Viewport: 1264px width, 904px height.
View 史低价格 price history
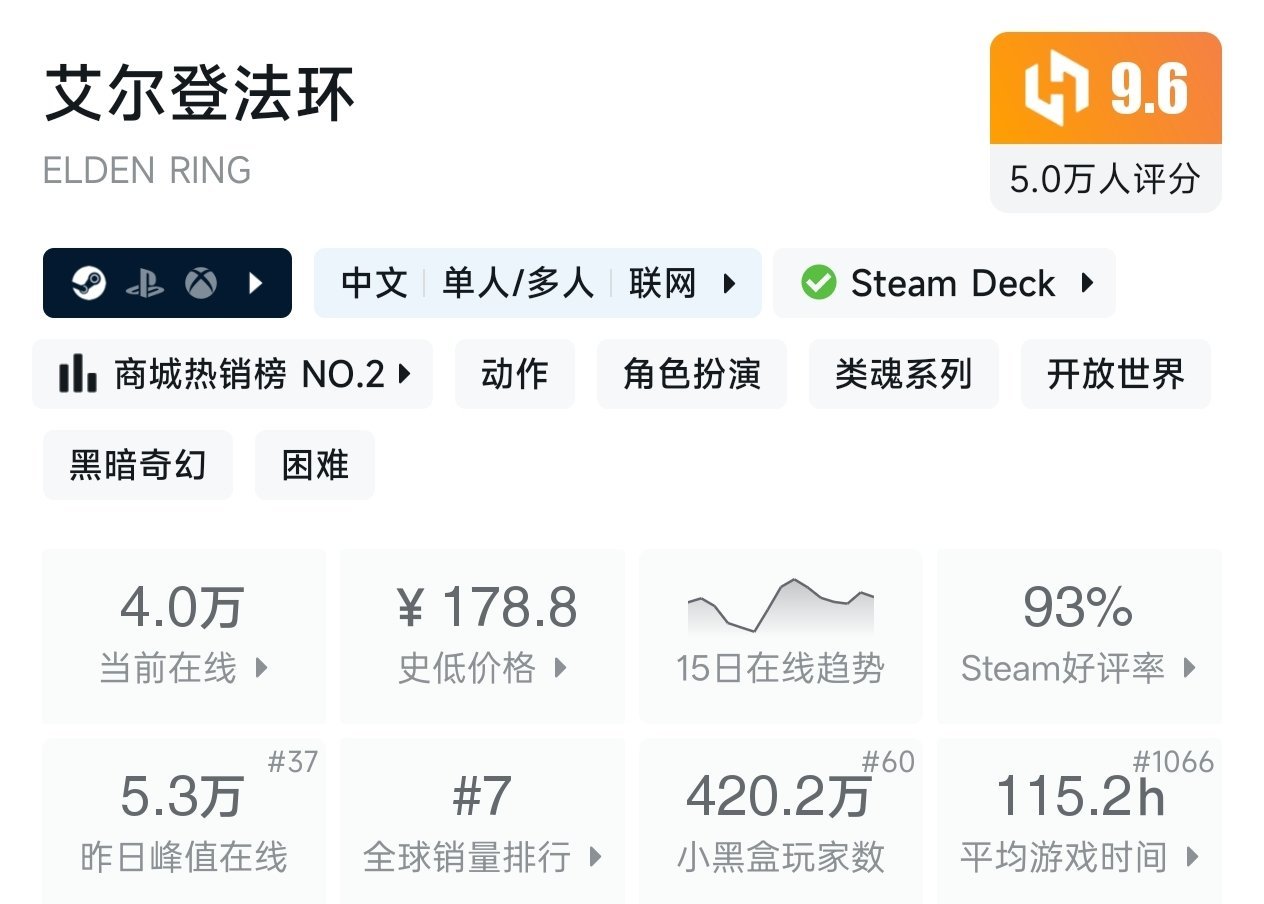coord(482,636)
